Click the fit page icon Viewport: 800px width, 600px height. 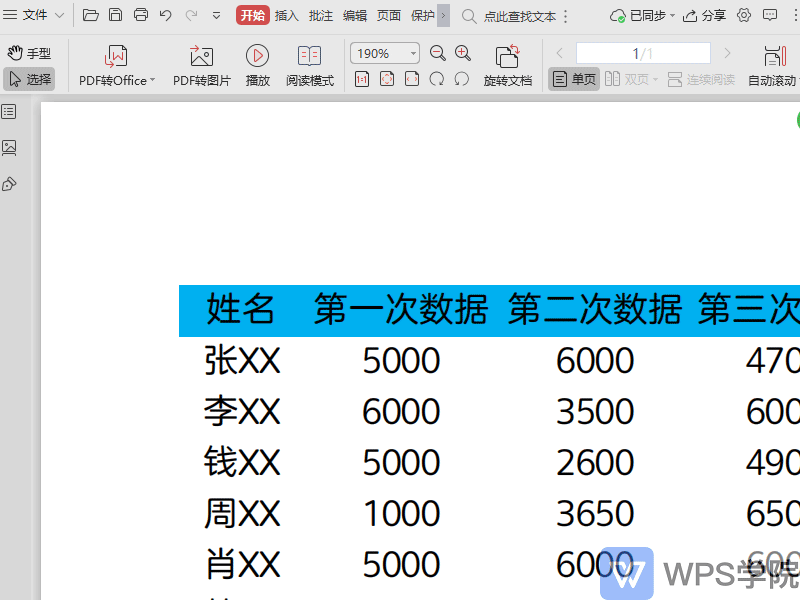[x=387, y=79]
